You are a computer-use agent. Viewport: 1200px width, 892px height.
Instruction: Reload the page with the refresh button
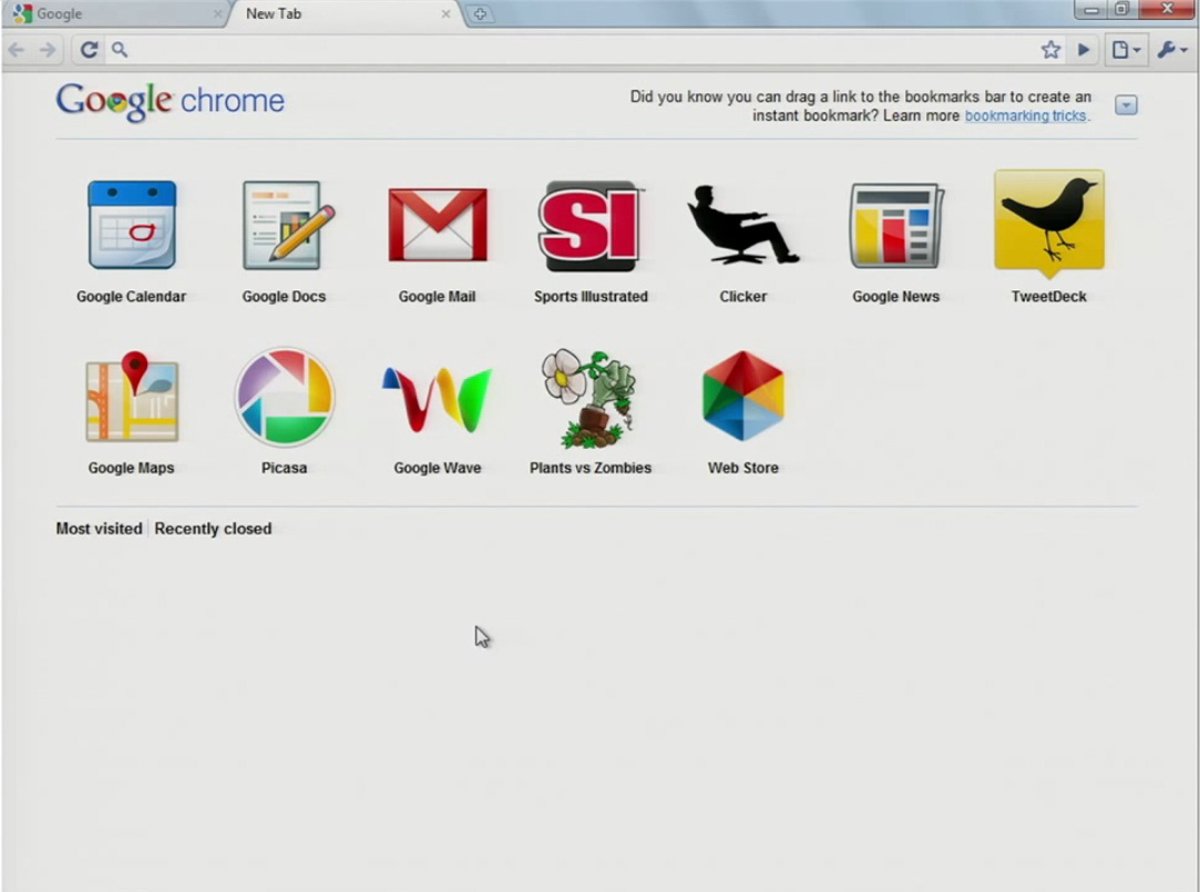coord(89,50)
